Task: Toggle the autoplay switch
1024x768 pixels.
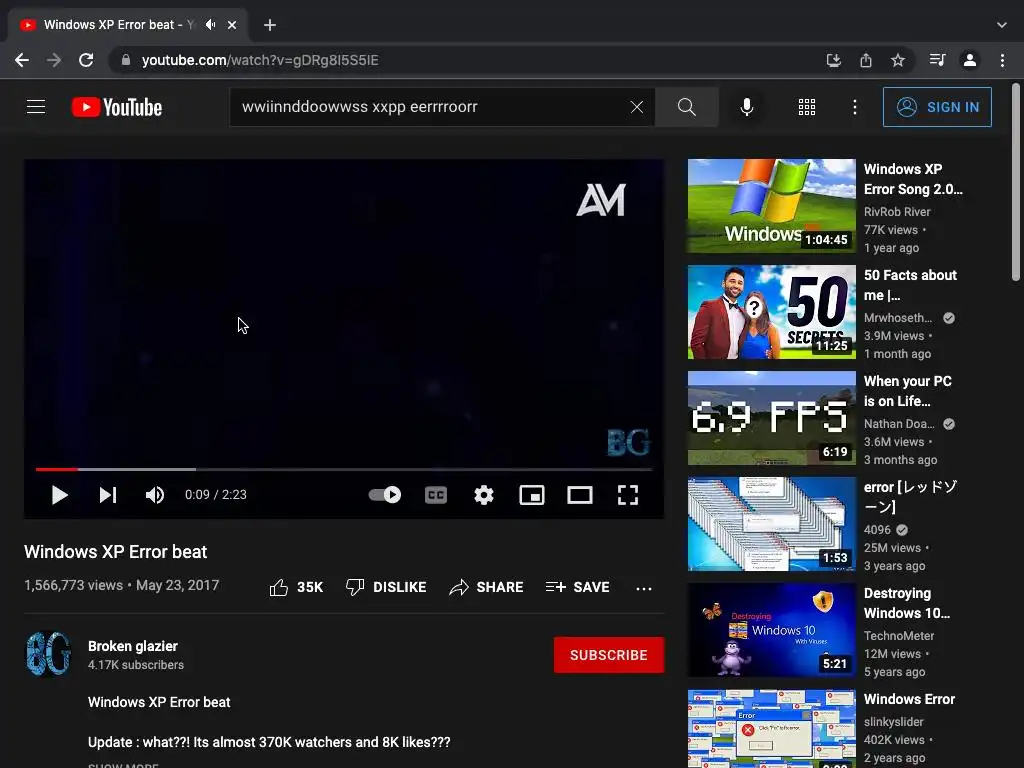Action: 385,495
